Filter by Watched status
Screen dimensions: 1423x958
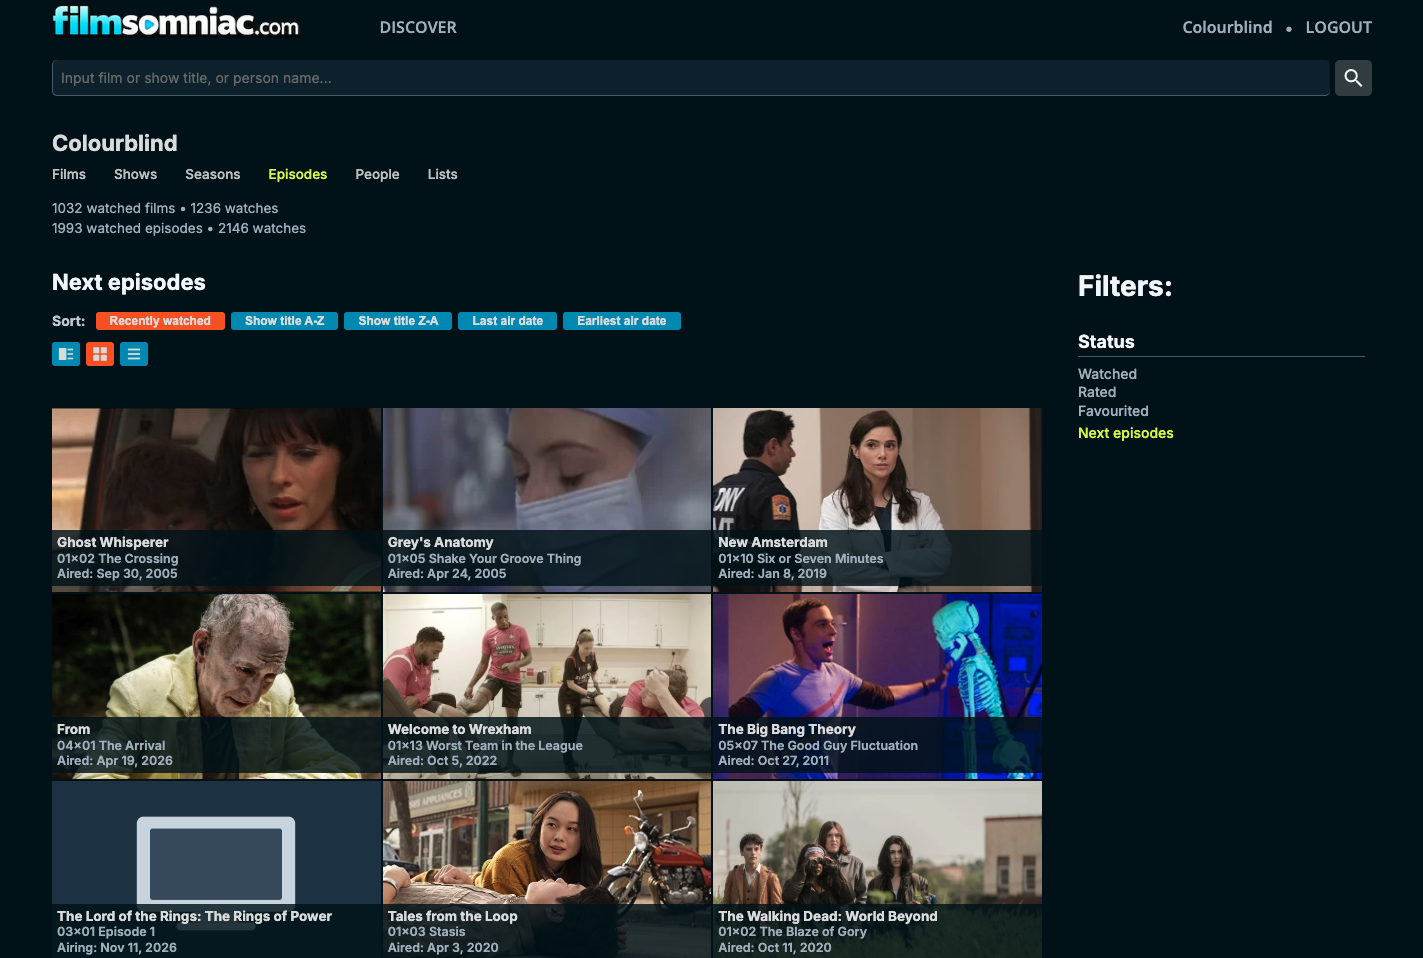(x=1107, y=374)
